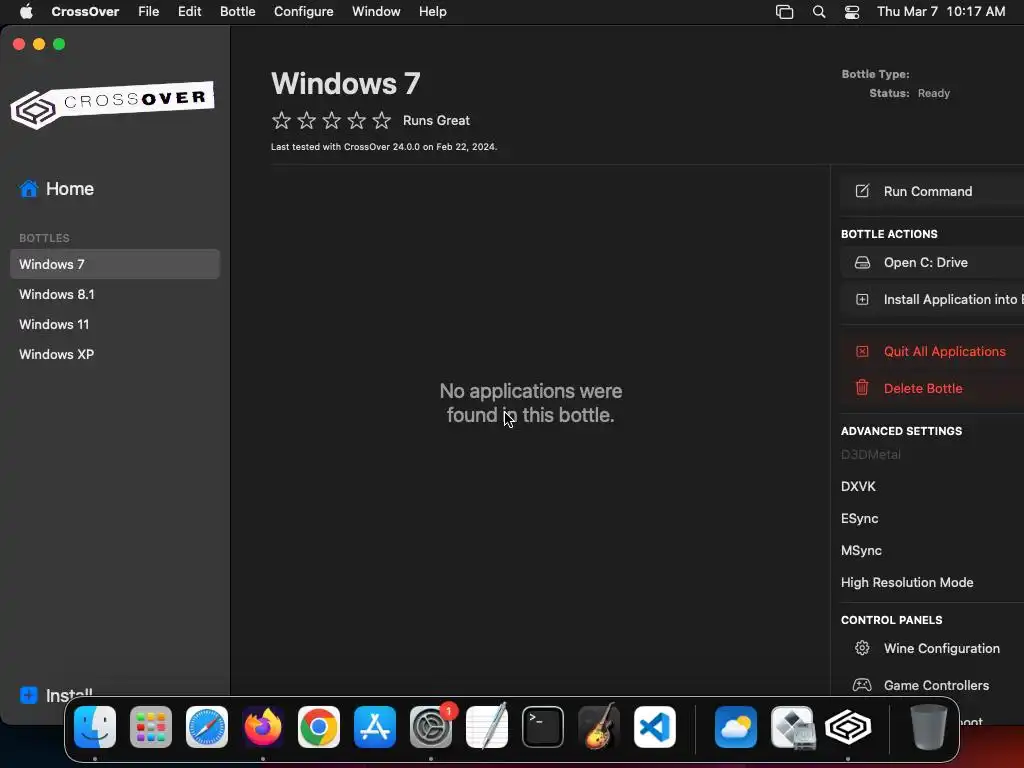Viewport: 1024px width, 768px height.
Task: Select the Windows 8.1 bottle
Action: (x=115, y=294)
